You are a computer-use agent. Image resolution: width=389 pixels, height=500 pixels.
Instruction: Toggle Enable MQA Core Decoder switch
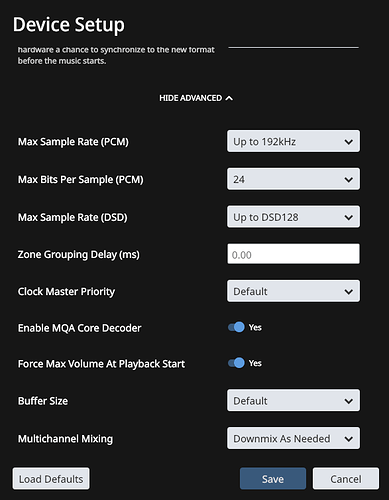[236, 327]
